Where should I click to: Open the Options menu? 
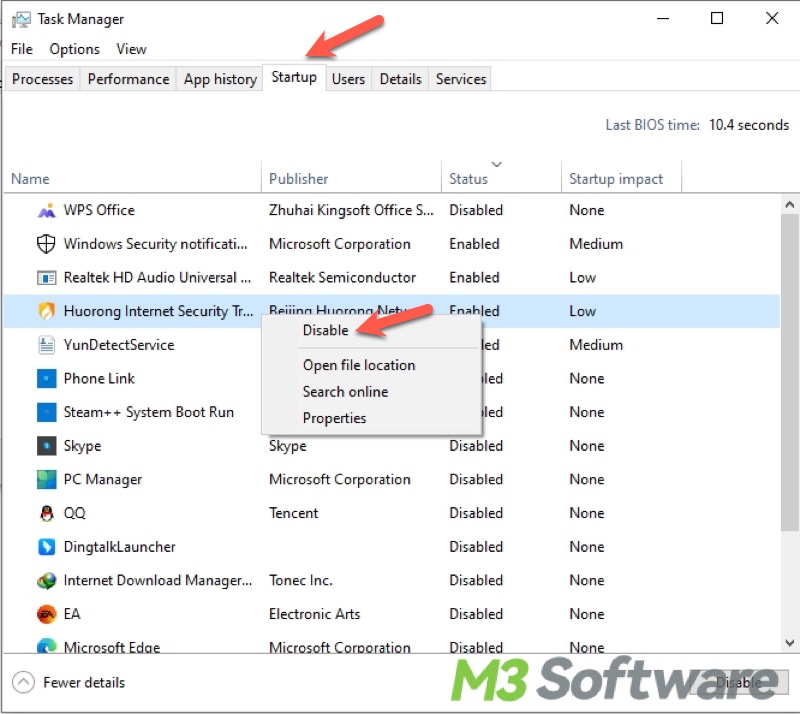tap(74, 49)
